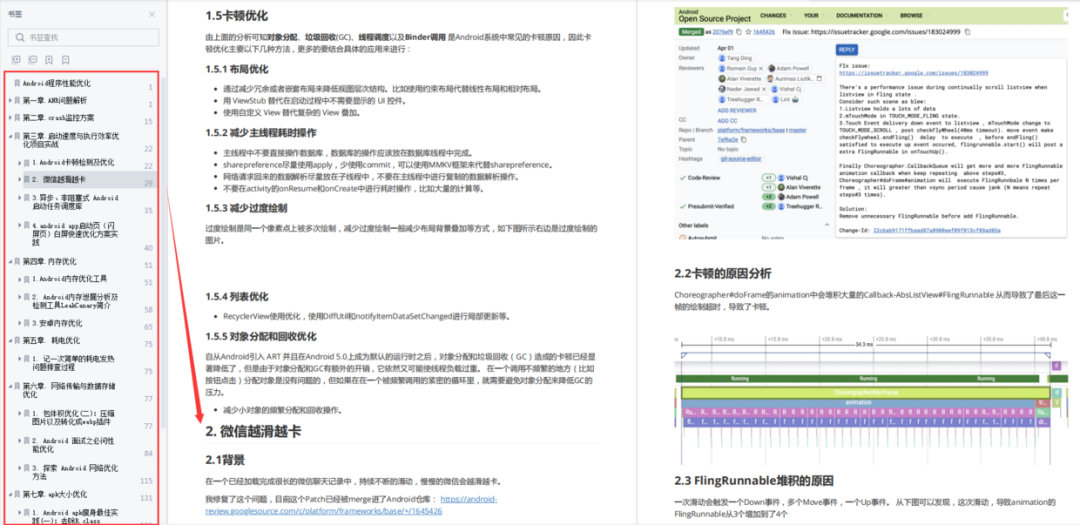1080x525 pixels.
Task: Click the add bookmark toolbar icon
Action: (x=49, y=61)
